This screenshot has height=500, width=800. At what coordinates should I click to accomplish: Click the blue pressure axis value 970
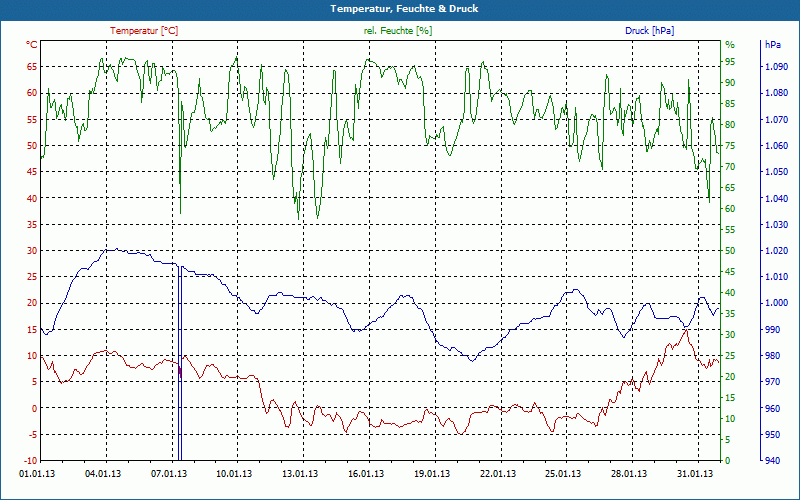(x=772, y=382)
